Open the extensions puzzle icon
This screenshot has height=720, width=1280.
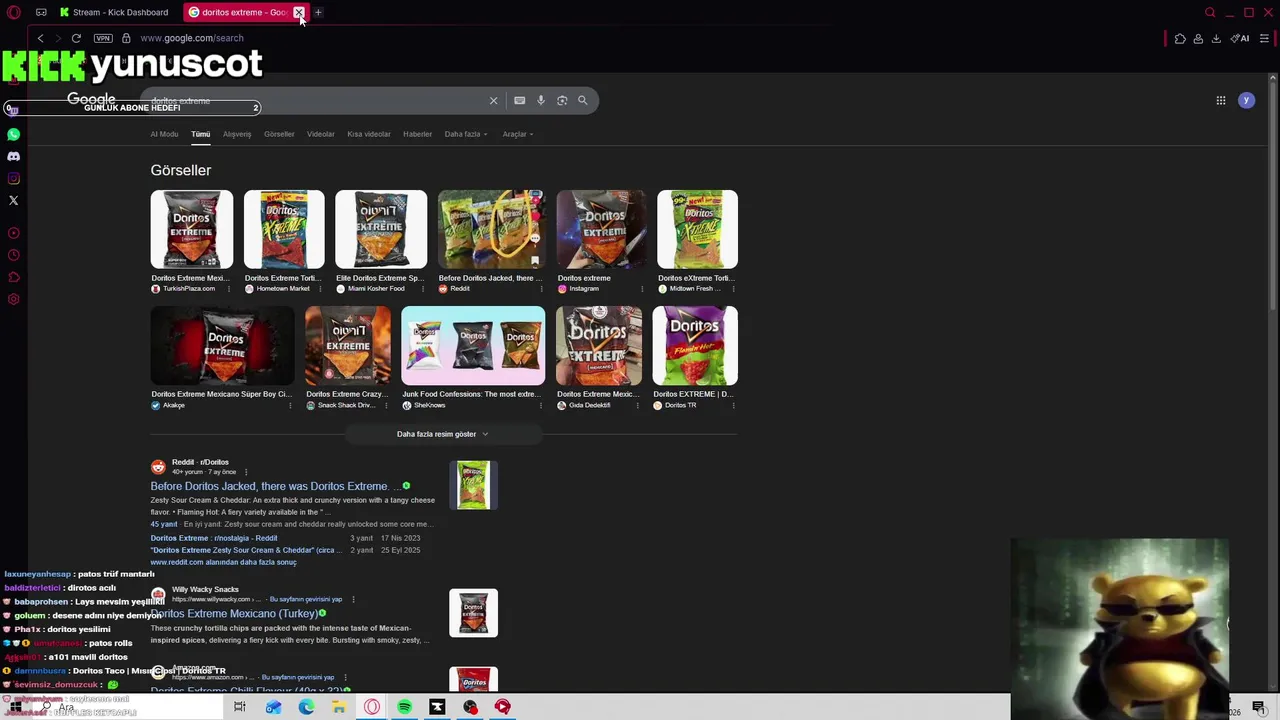[1180, 38]
